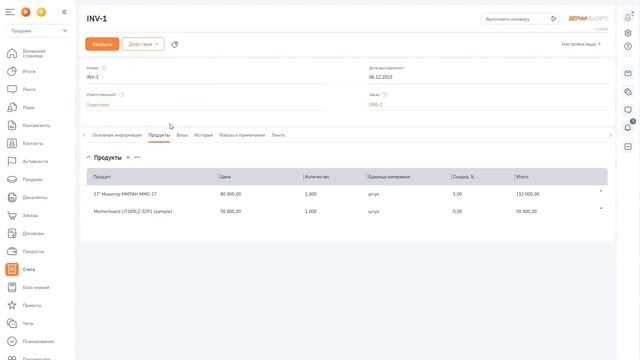640x360 pixels.
Task: Collapse sidebar with double-chevron icon
Action: pos(64,12)
